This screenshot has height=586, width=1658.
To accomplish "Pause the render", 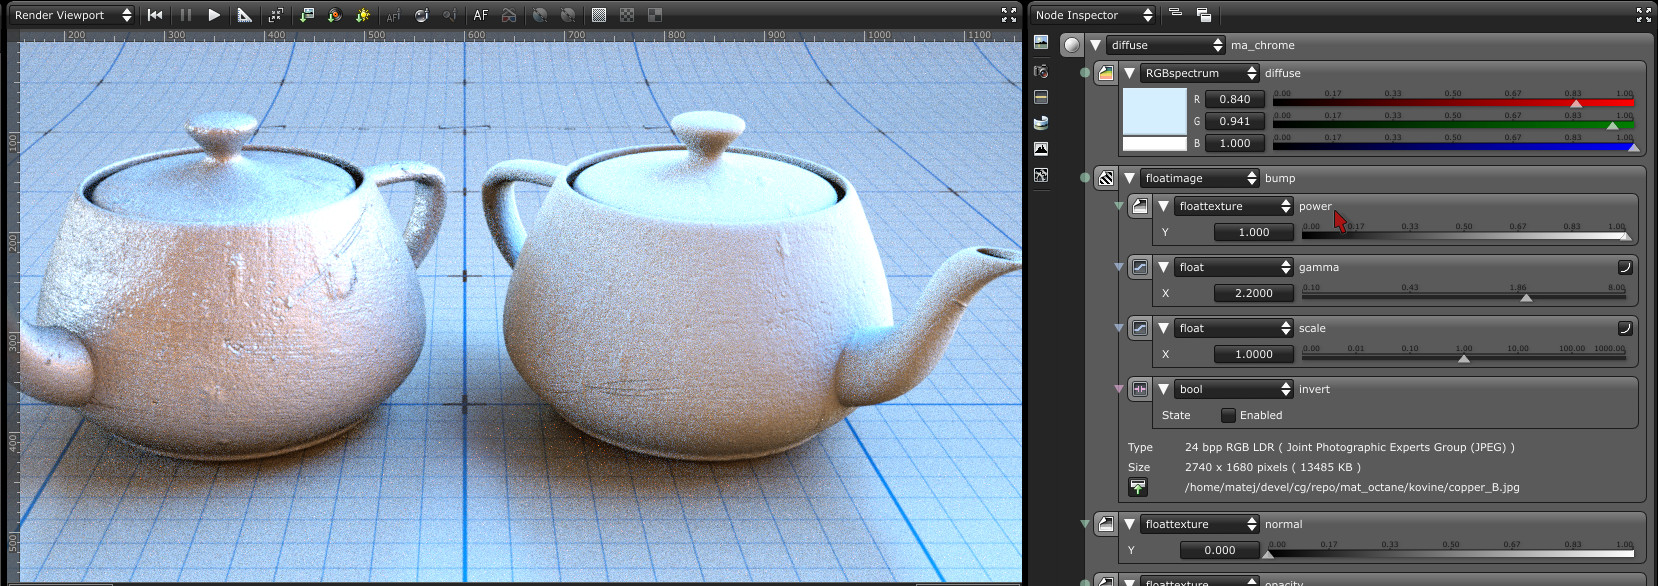I will 185,15.
